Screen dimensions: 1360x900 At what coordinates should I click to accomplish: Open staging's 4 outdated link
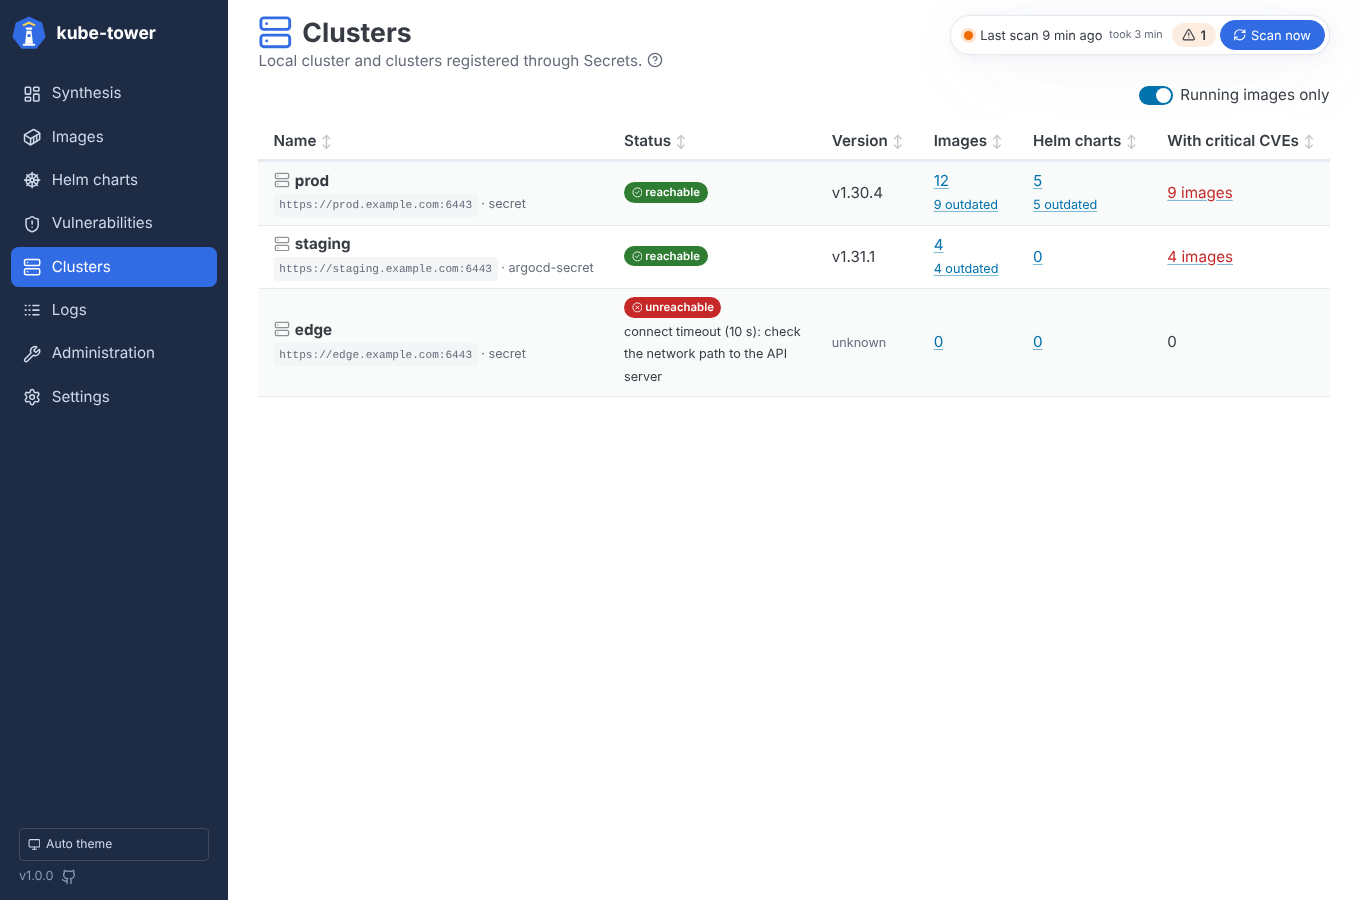coord(966,268)
